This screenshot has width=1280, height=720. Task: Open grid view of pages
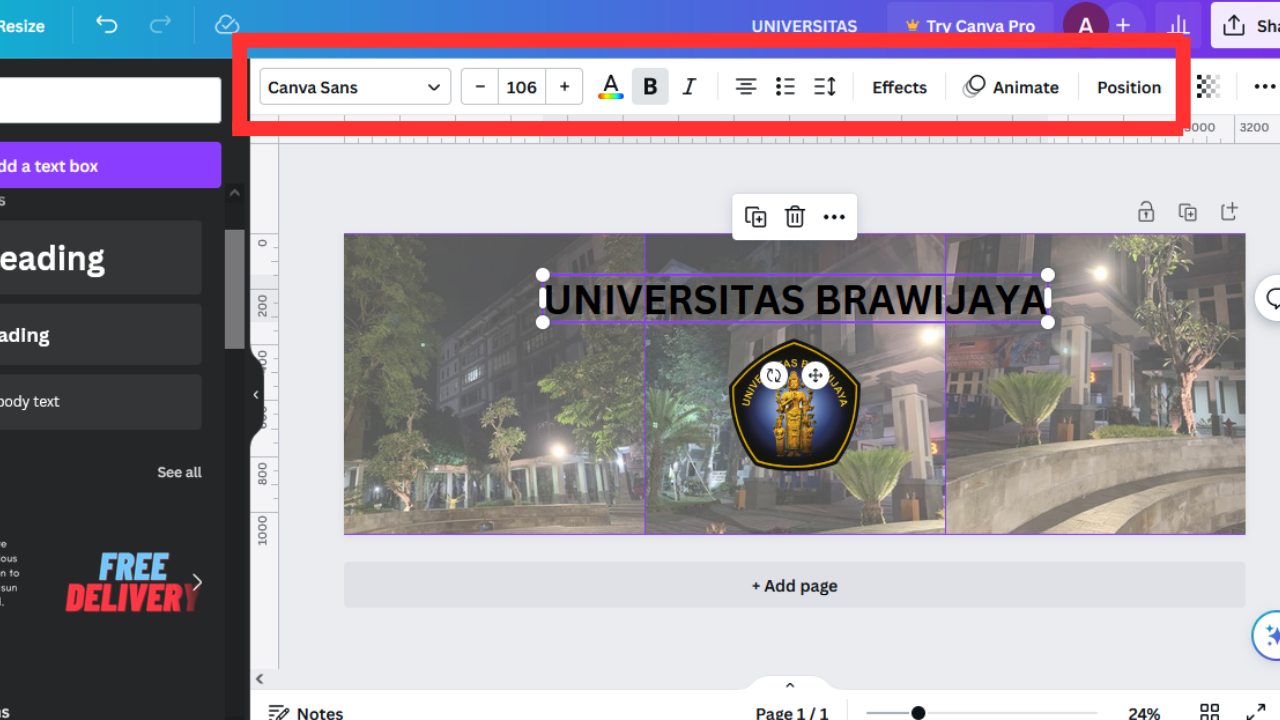pyautogui.click(x=1210, y=712)
